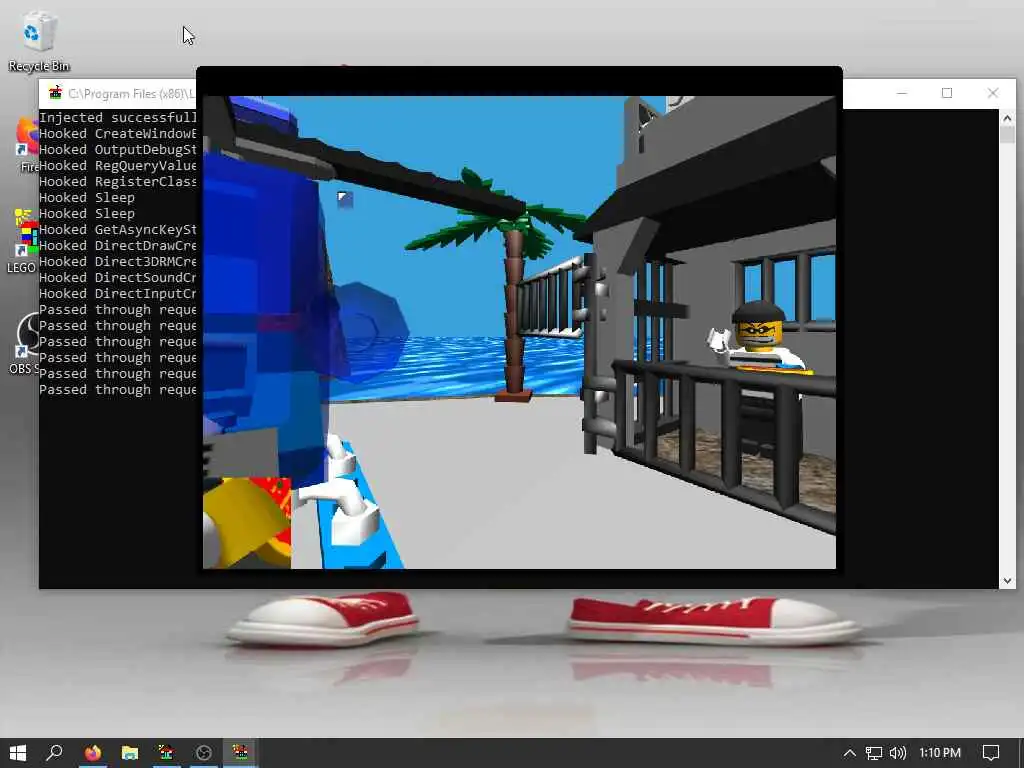Viewport: 1024px width, 768px height.
Task: Close the console window
Action: (x=993, y=93)
